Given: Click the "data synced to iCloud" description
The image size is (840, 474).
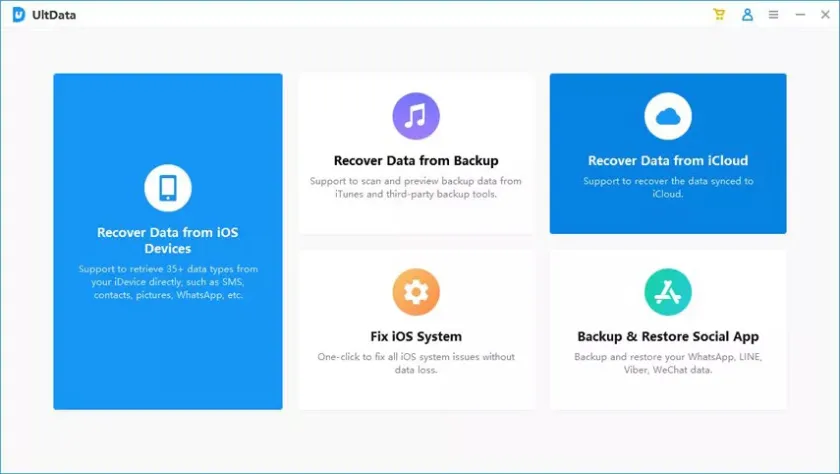Looking at the screenshot, I should click(x=668, y=187).
